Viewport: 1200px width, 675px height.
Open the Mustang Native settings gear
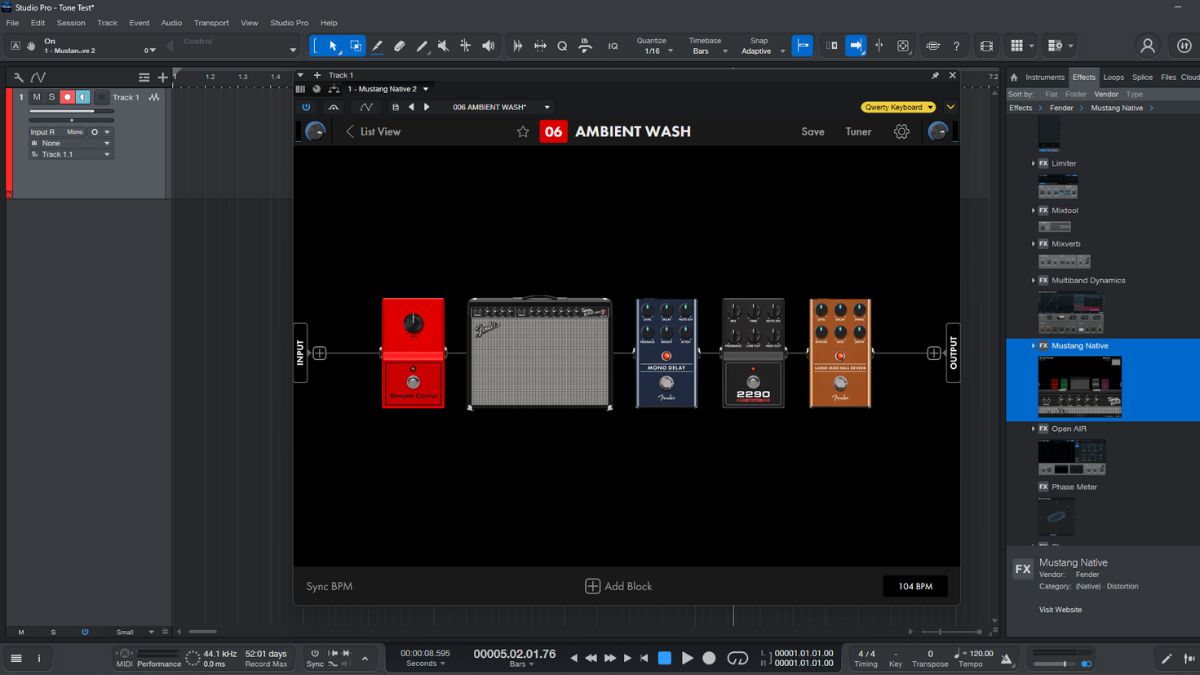pos(901,131)
